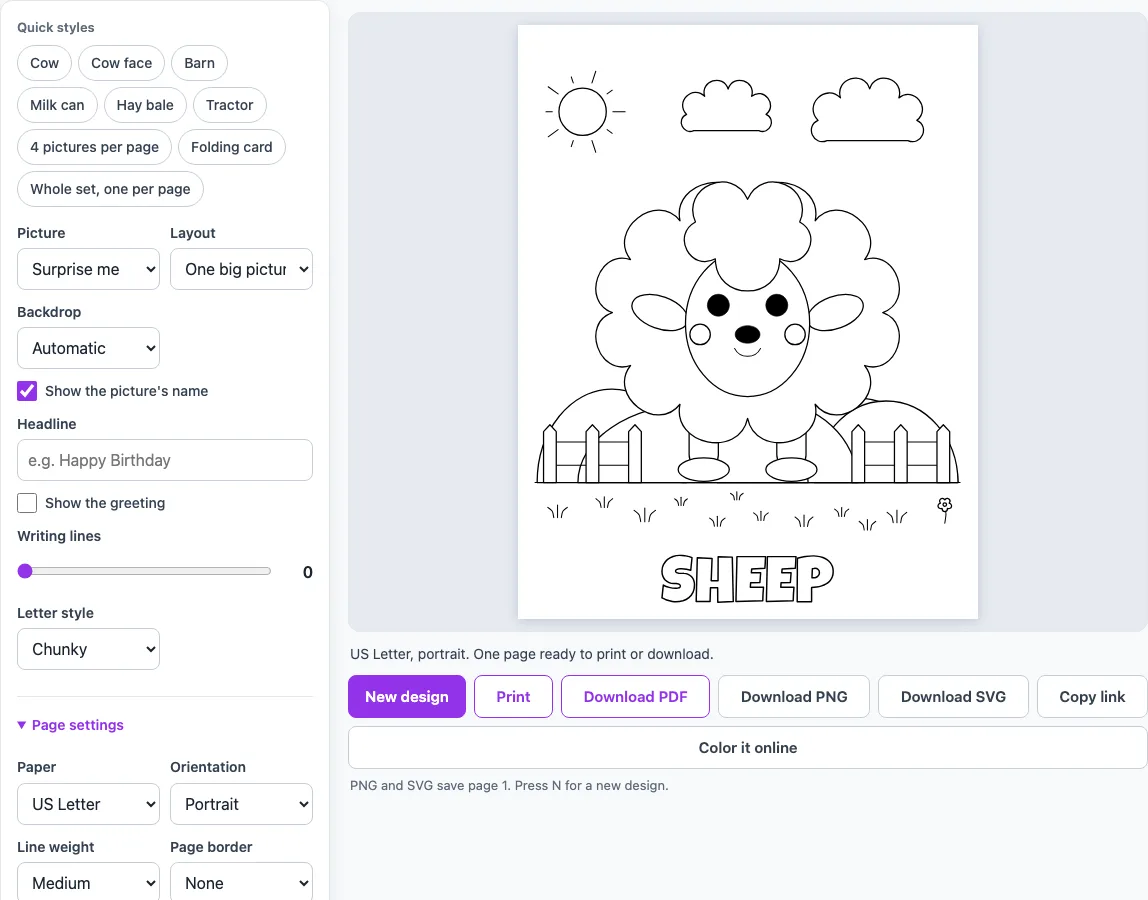This screenshot has width=1148, height=900.
Task: Open the Page border dropdown
Action: (242, 882)
